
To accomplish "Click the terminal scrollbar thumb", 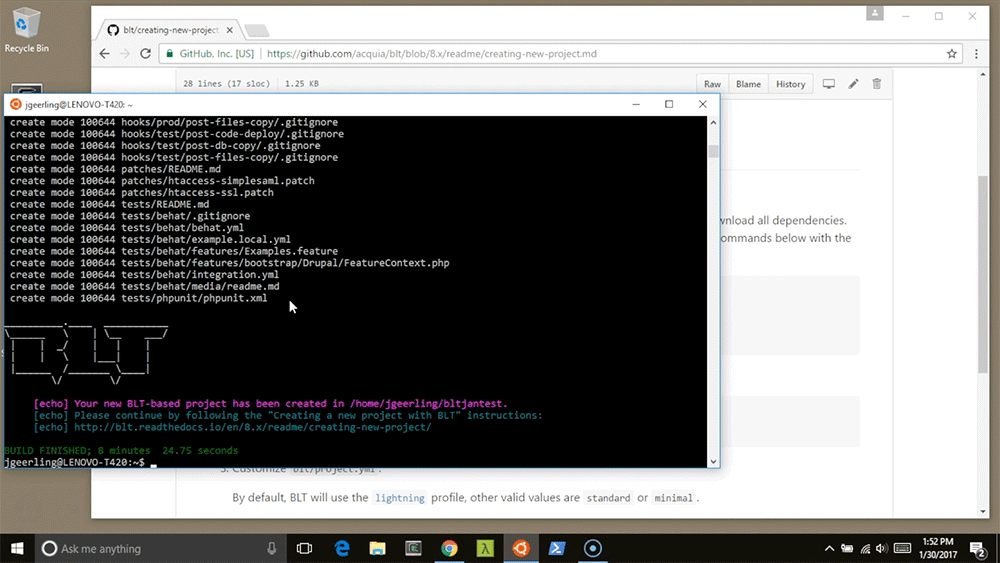I will (x=713, y=151).
